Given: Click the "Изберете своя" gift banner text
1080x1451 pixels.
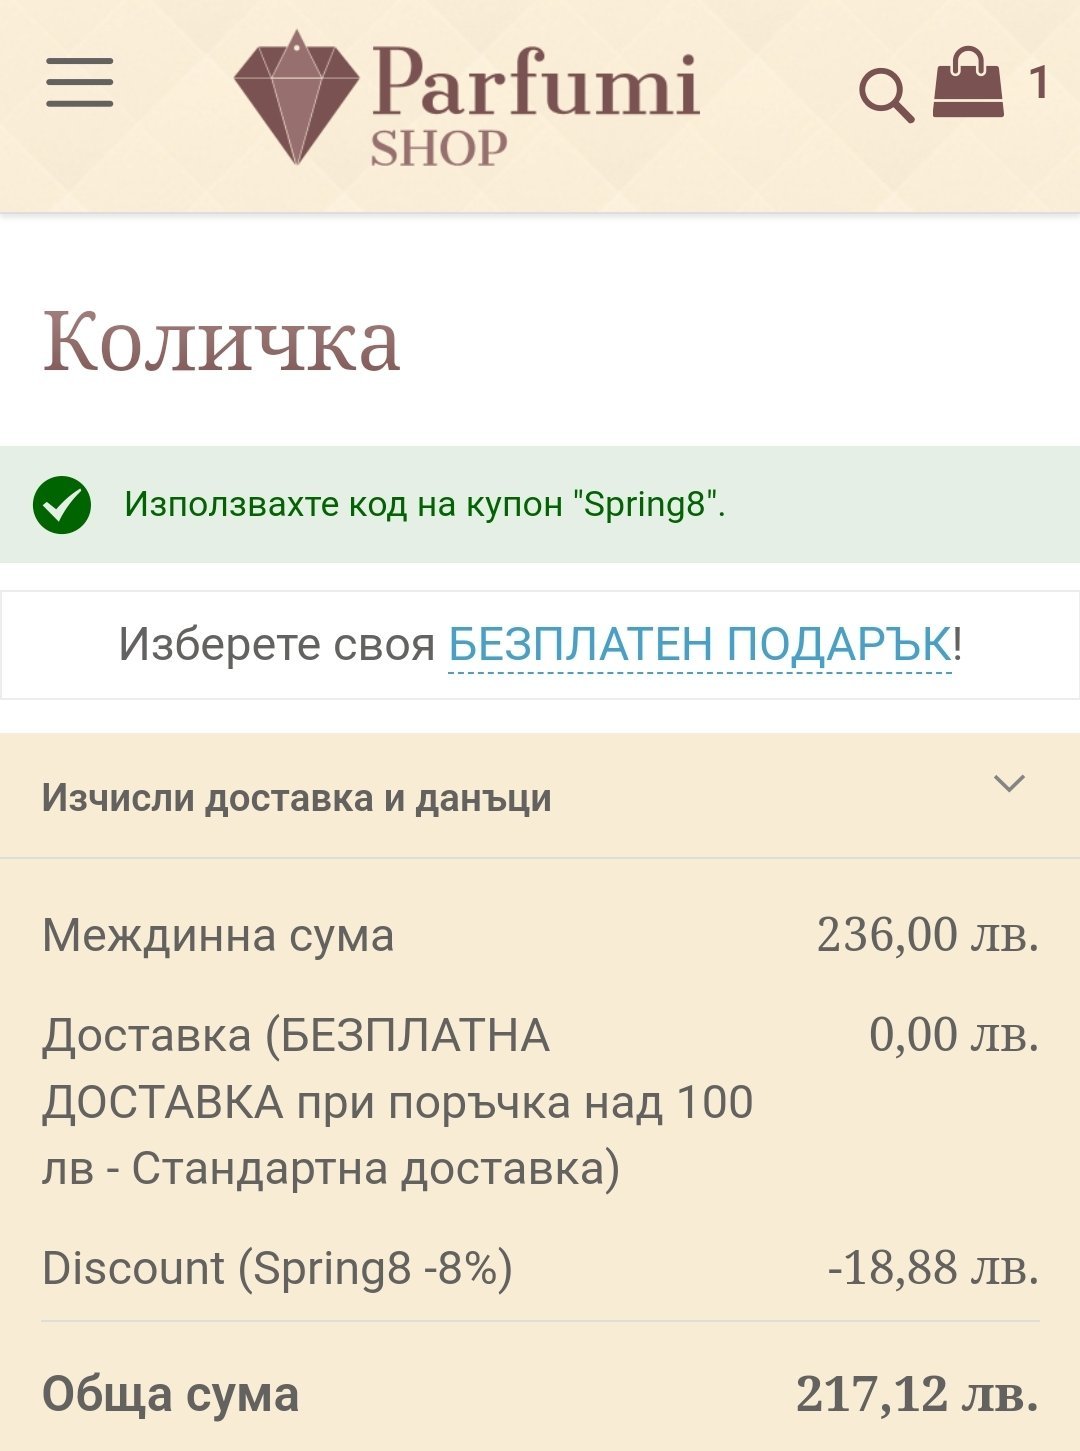Looking at the screenshot, I should pos(277,644).
